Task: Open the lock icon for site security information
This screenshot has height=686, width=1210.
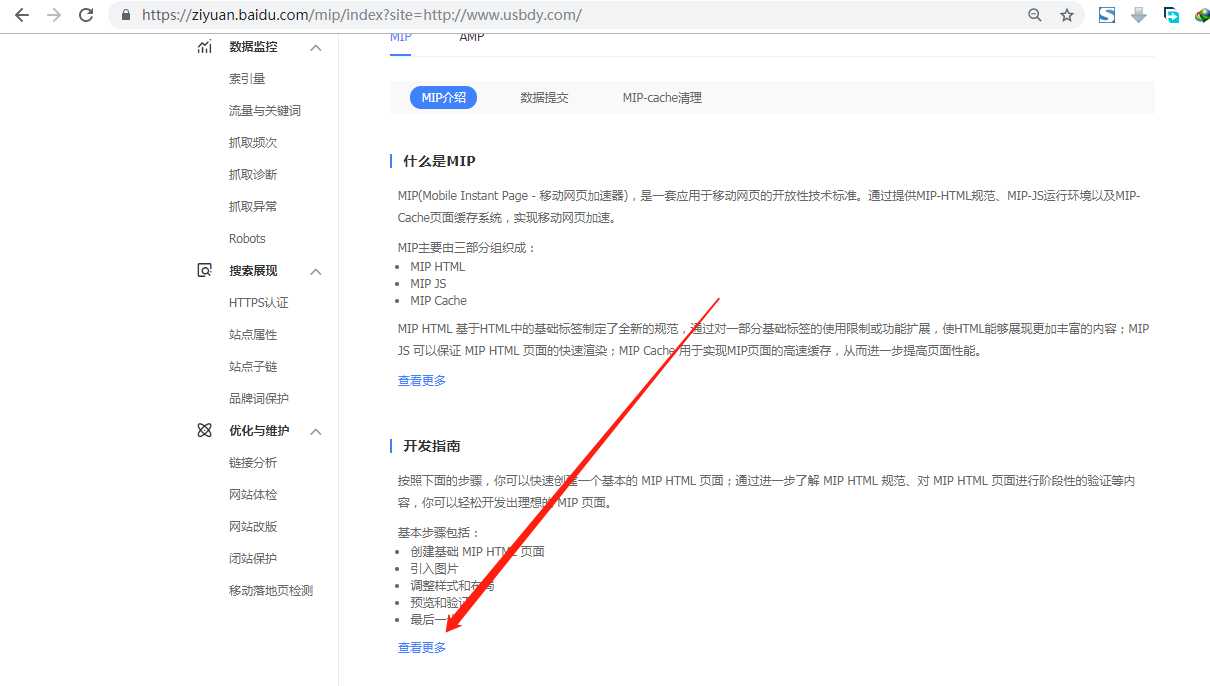Action: click(125, 15)
